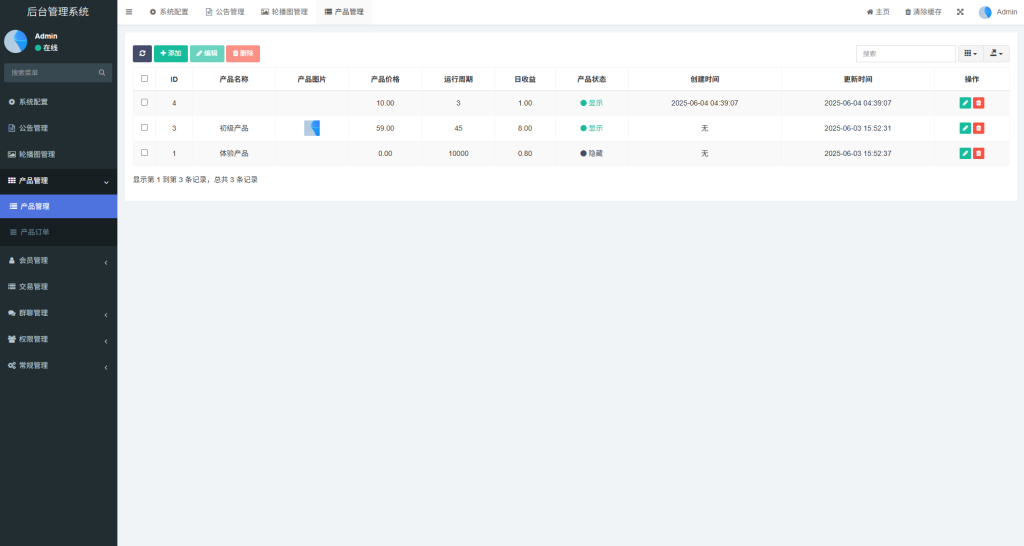Select the checkbox for product ID 3
Viewport: 1024px width, 546px height.
click(x=145, y=128)
